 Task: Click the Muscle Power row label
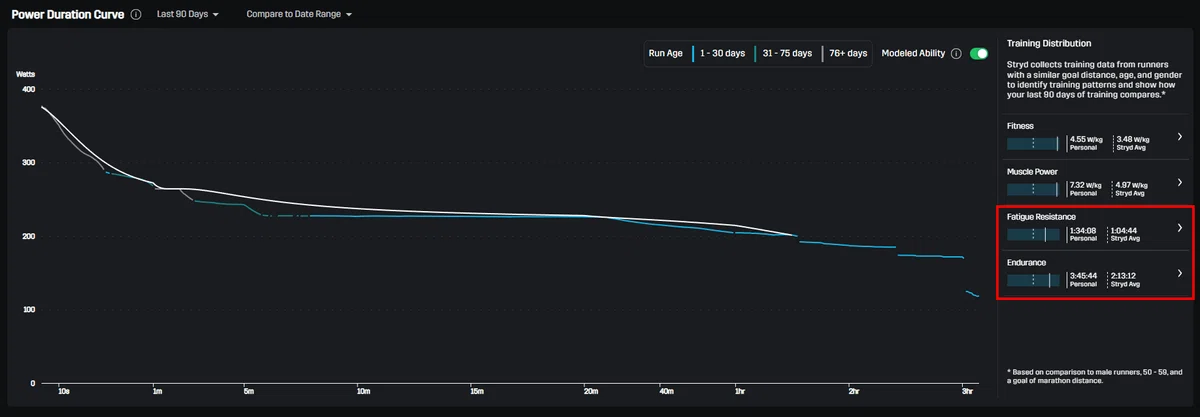[1032, 171]
